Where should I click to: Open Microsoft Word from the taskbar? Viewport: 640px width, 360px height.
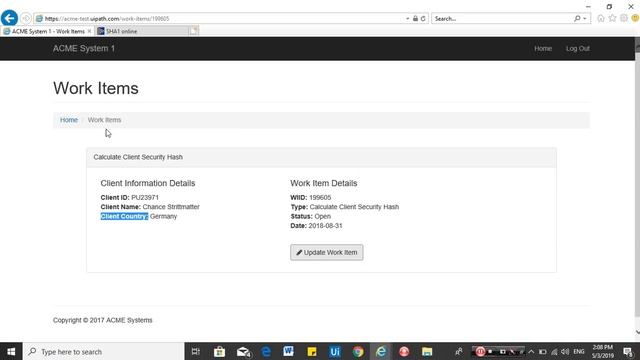(289, 351)
